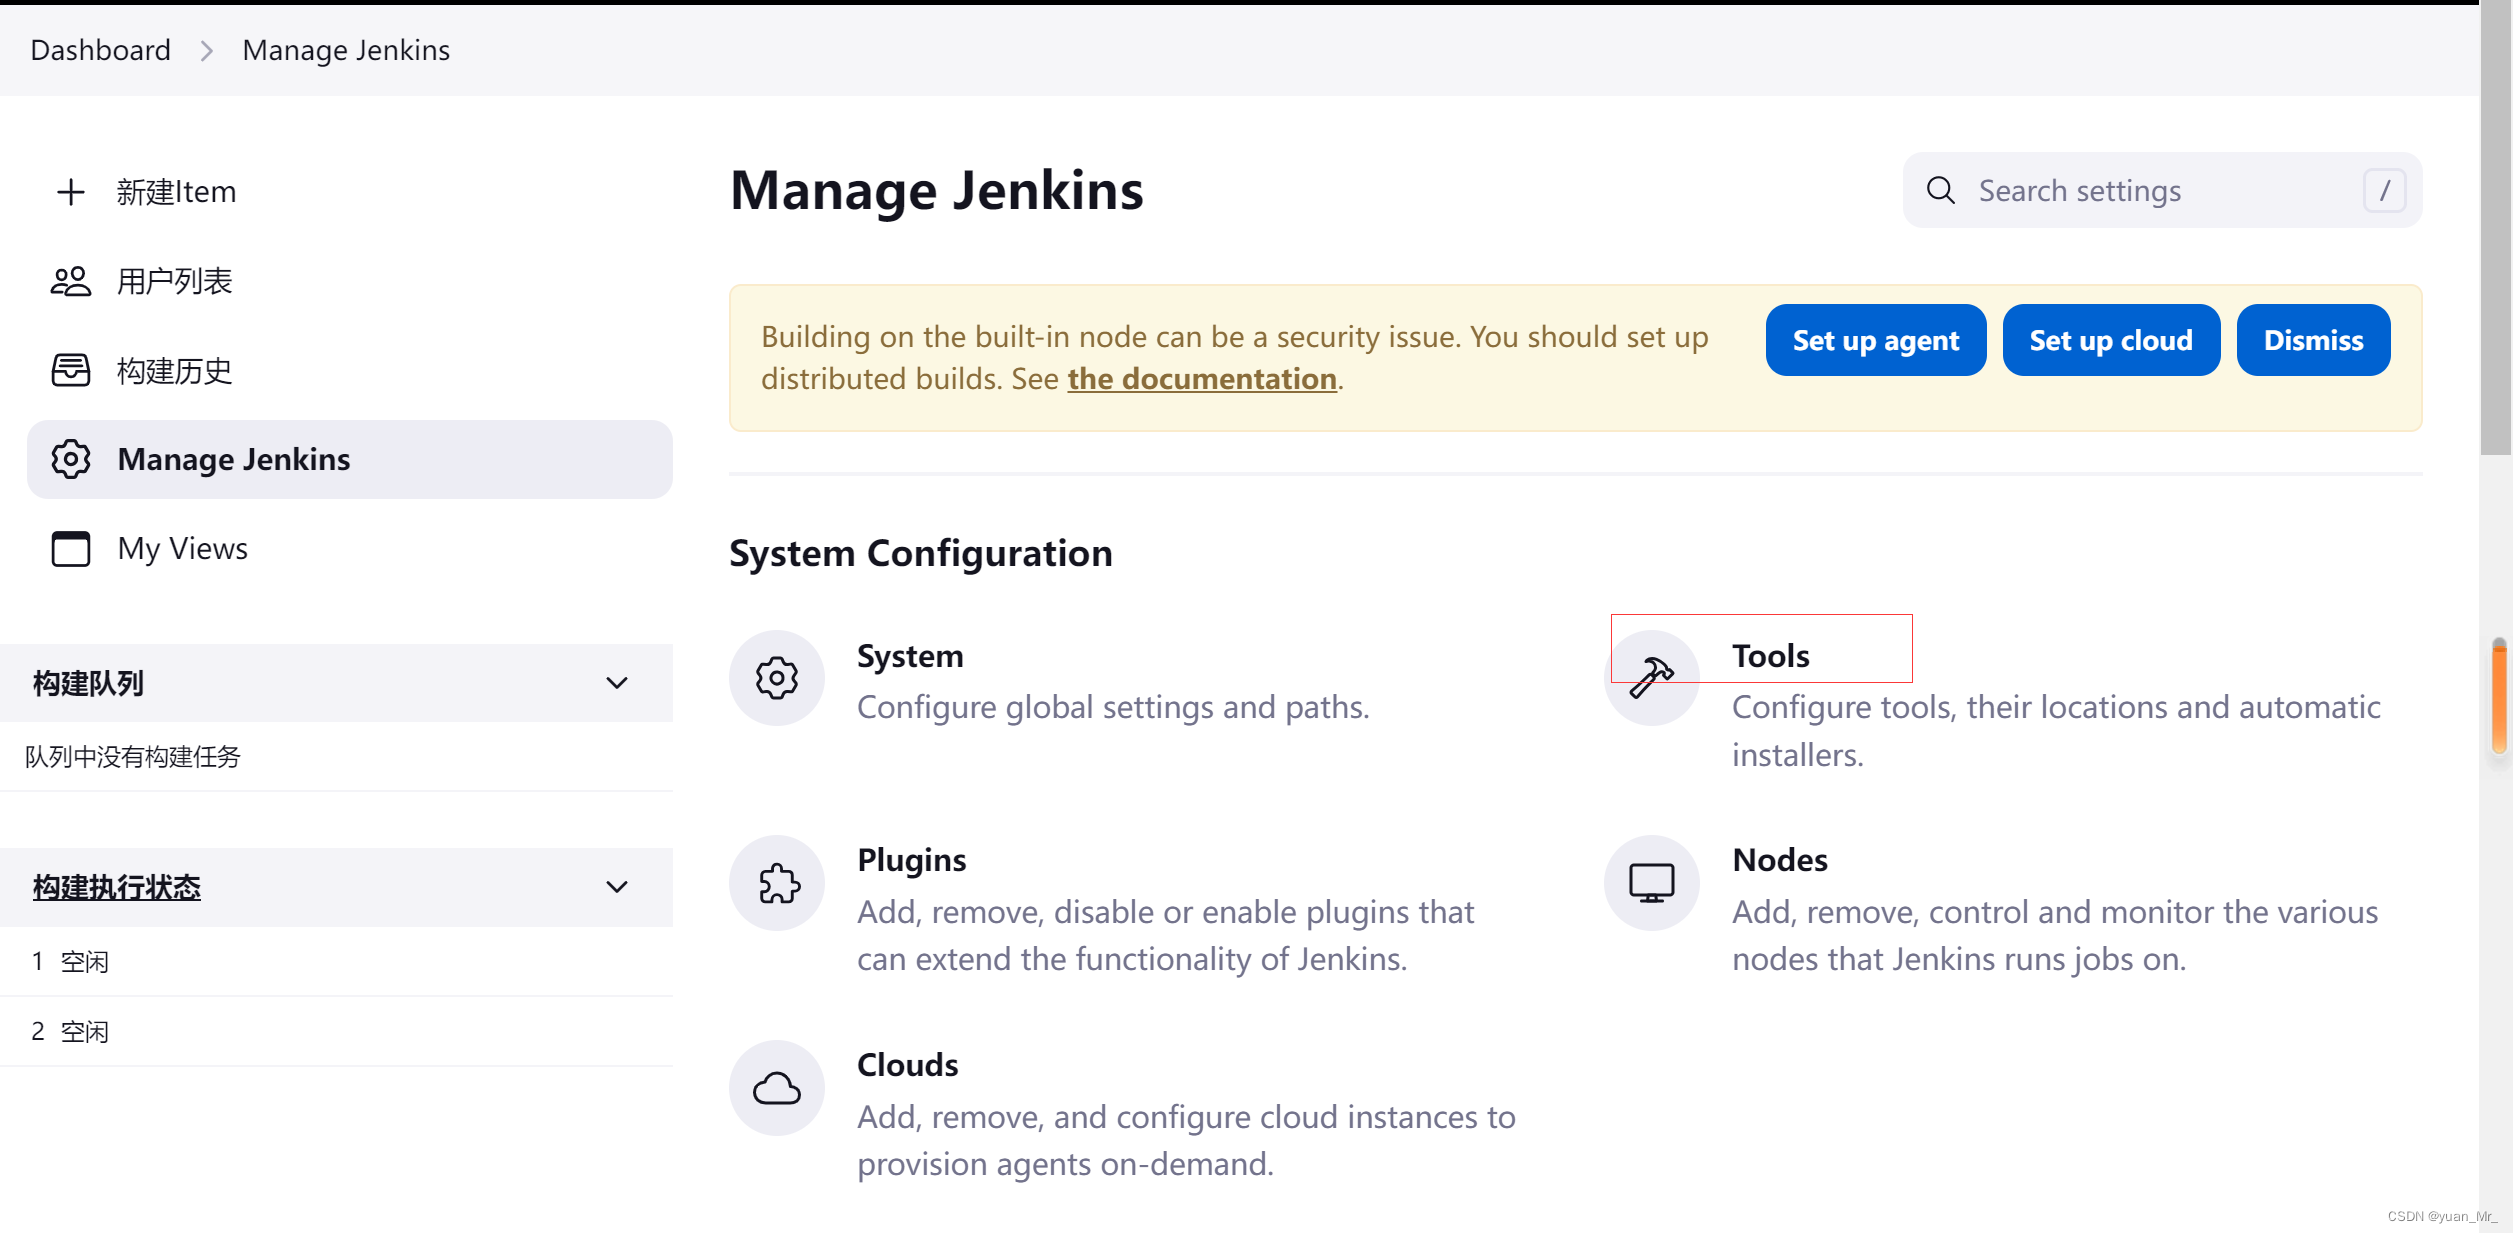Open the documentation link
This screenshot has height=1233, width=2513.
coord(1202,379)
